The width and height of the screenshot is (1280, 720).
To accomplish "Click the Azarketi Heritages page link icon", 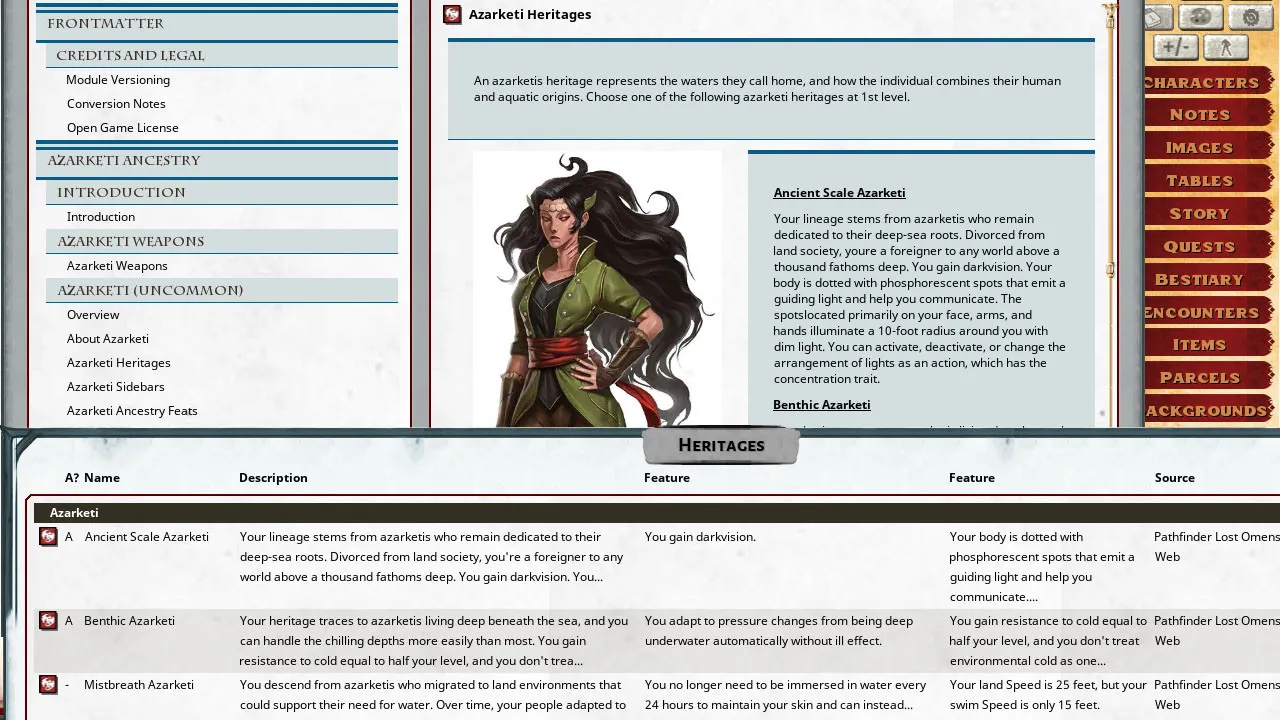I will 452,14.
